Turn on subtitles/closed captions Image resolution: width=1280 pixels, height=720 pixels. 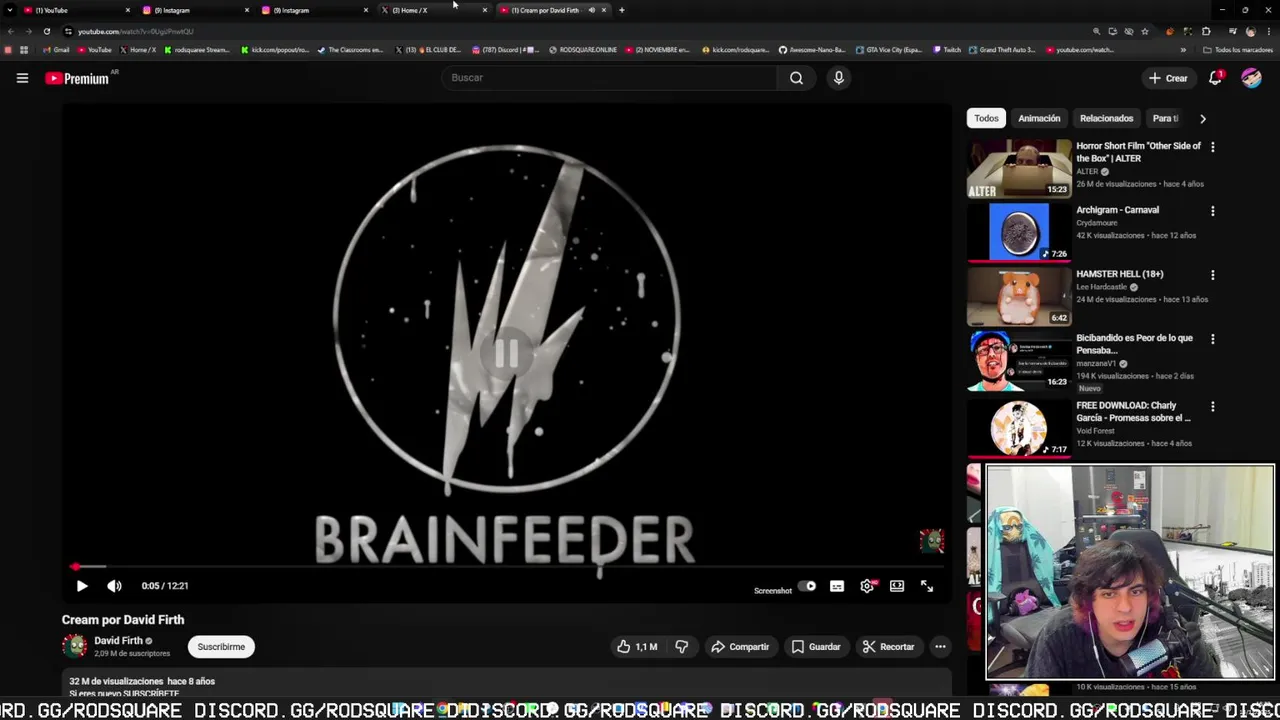point(837,587)
